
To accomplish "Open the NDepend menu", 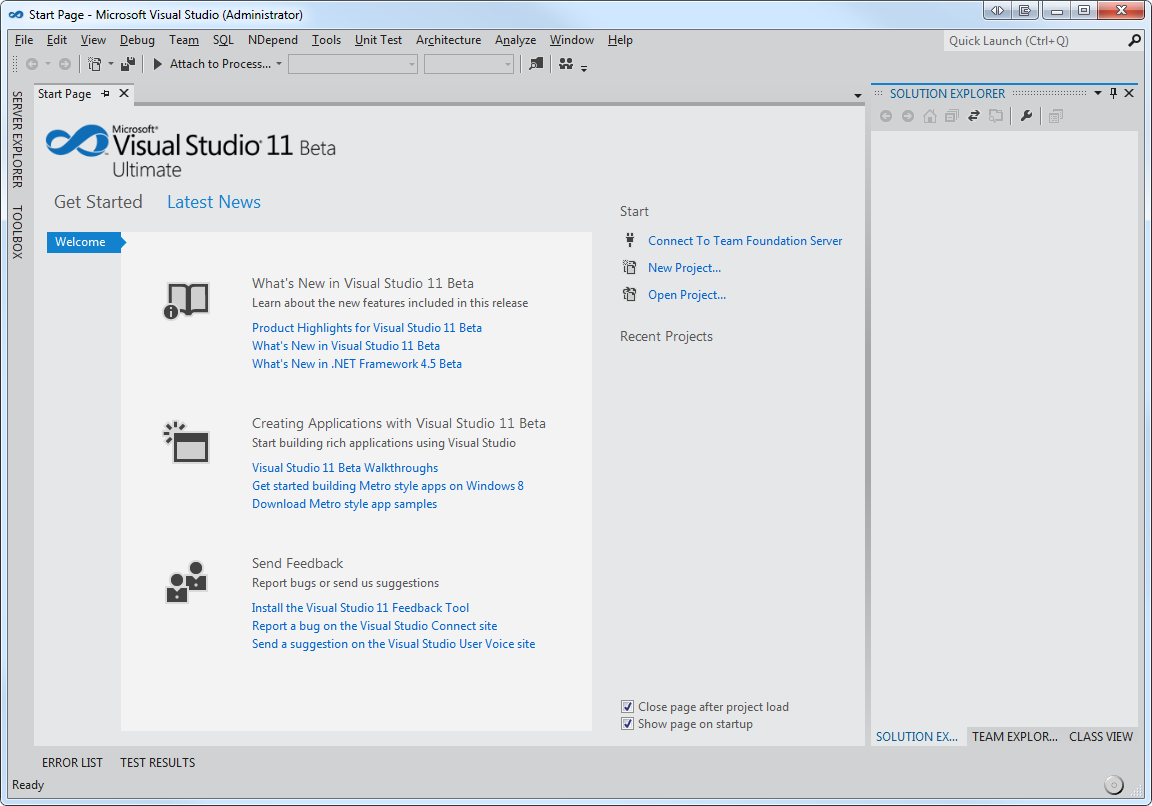I will 273,40.
